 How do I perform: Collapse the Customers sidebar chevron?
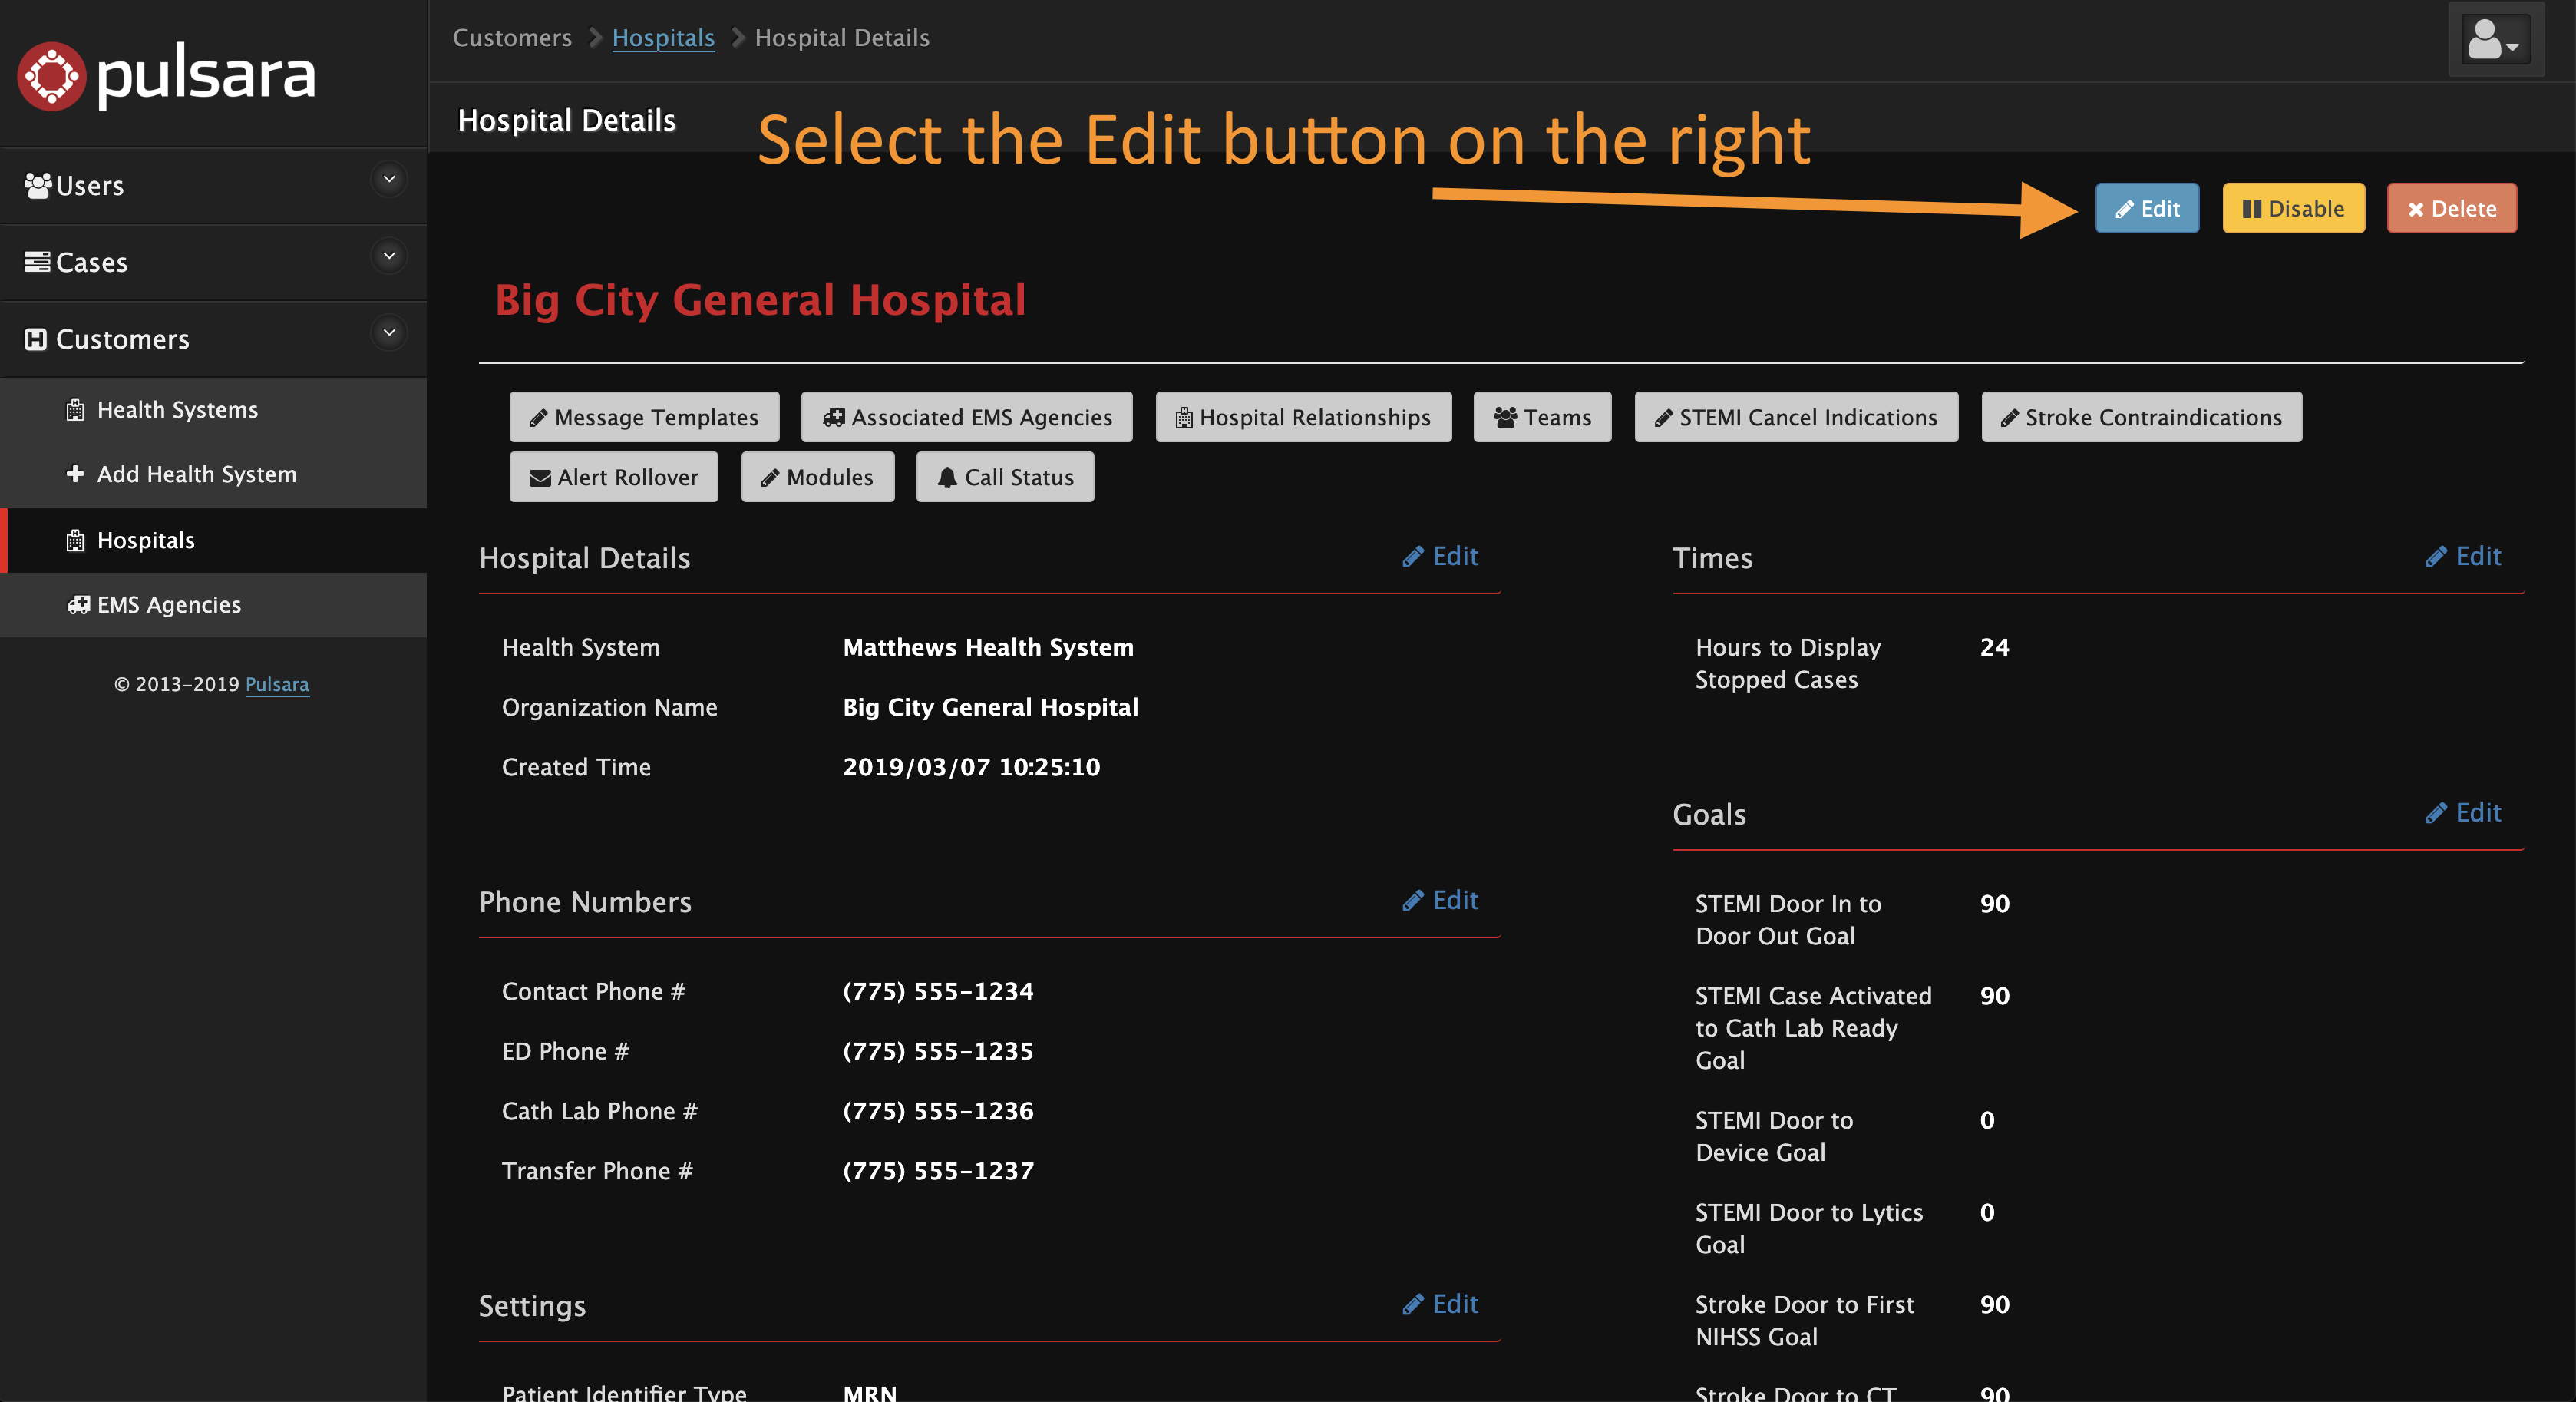389,333
